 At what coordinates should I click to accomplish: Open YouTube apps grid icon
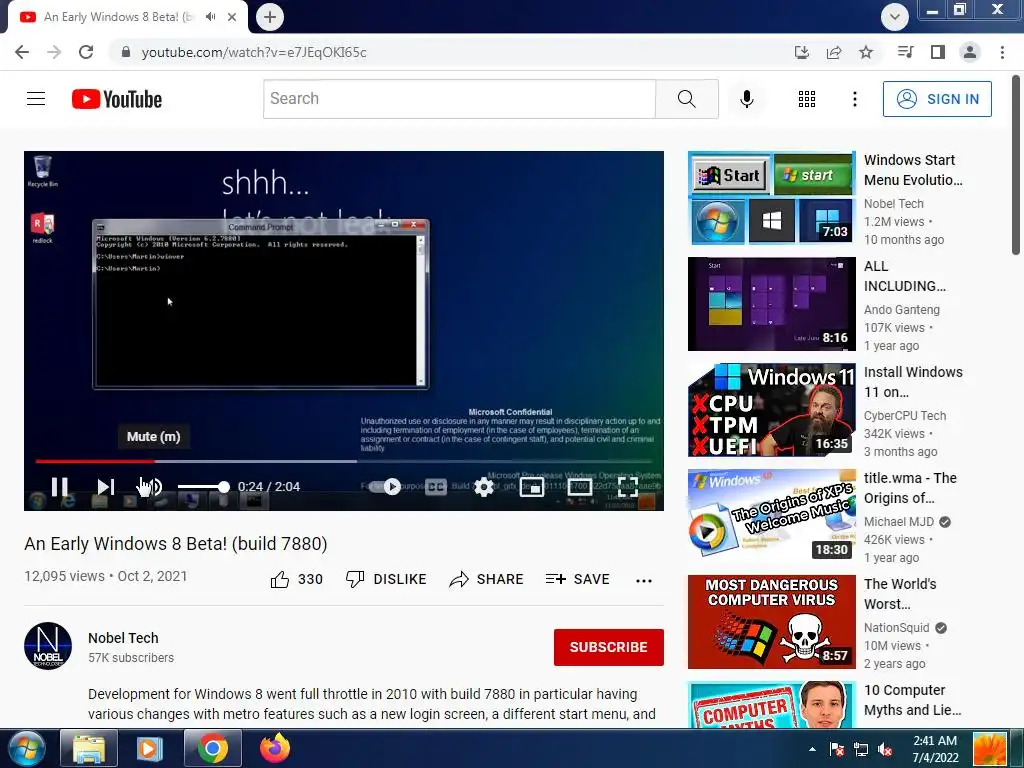(x=807, y=99)
